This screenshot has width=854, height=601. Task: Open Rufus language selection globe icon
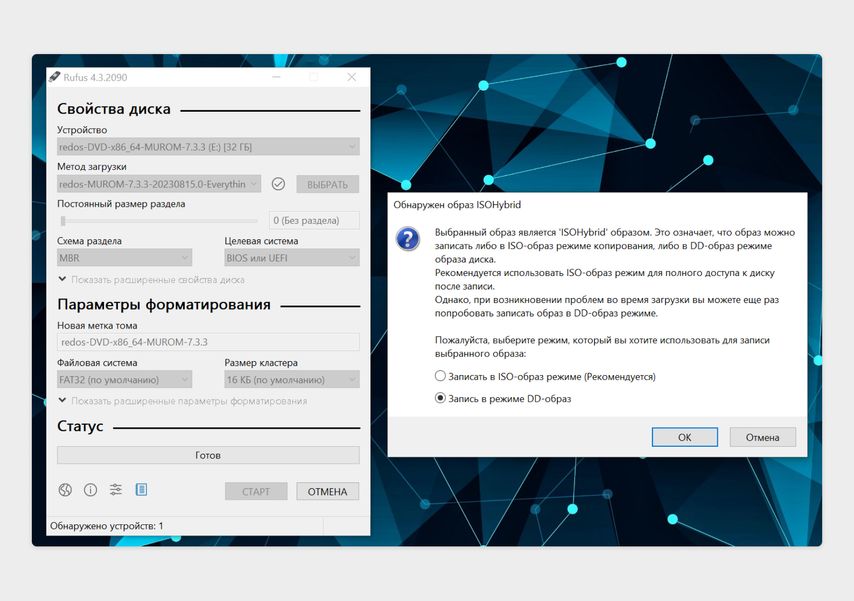pos(65,490)
